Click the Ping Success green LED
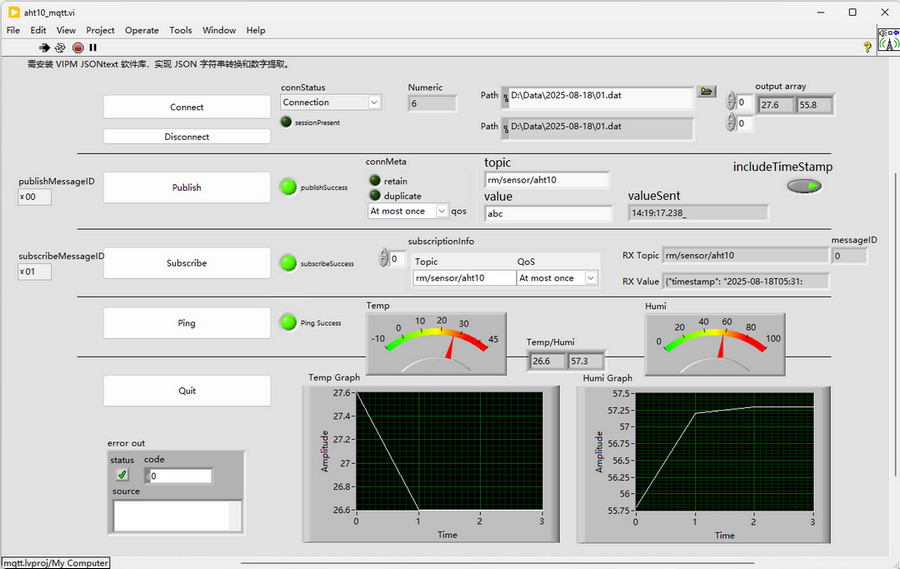The image size is (900, 569). click(x=288, y=323)
